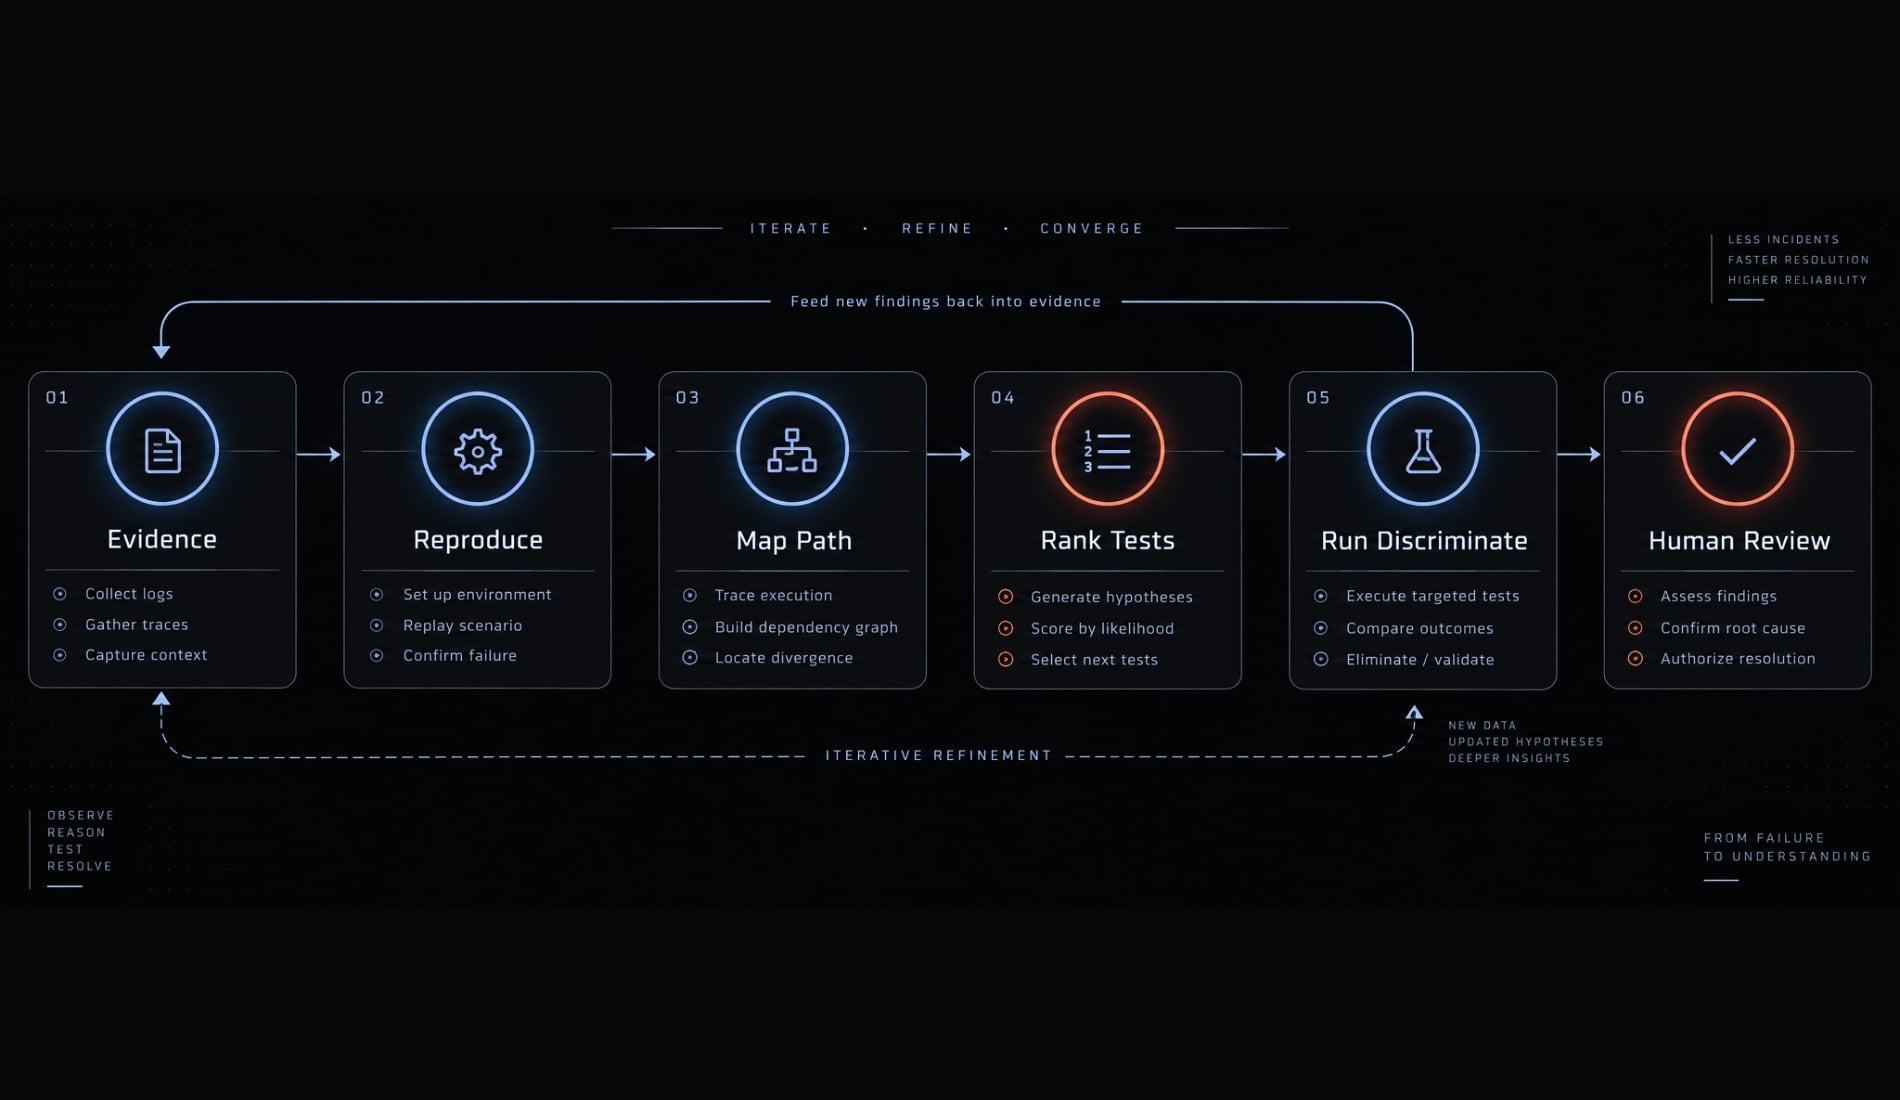Viewport: 1900px width, 1100px height.
Task: Click the arrow between Evidence and Reproduce
Action: [320, 454]
